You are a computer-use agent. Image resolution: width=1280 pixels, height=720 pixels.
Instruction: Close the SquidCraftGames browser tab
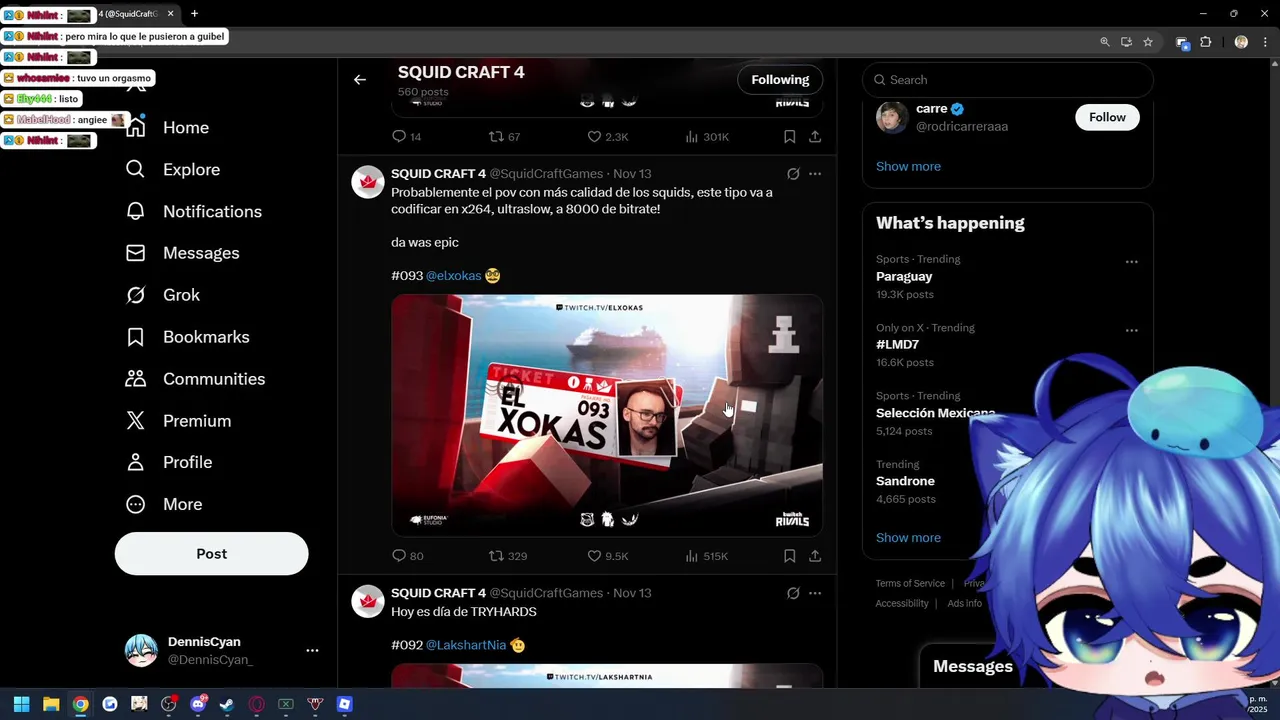click(x=170, y=14)
